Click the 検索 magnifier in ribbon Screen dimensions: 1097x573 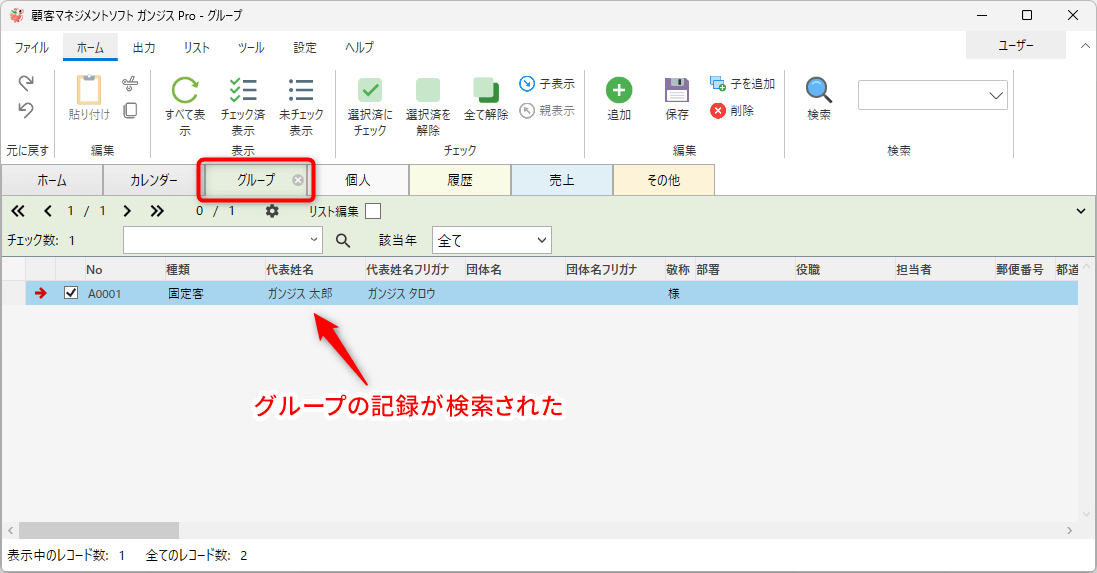tap(819, 91)
